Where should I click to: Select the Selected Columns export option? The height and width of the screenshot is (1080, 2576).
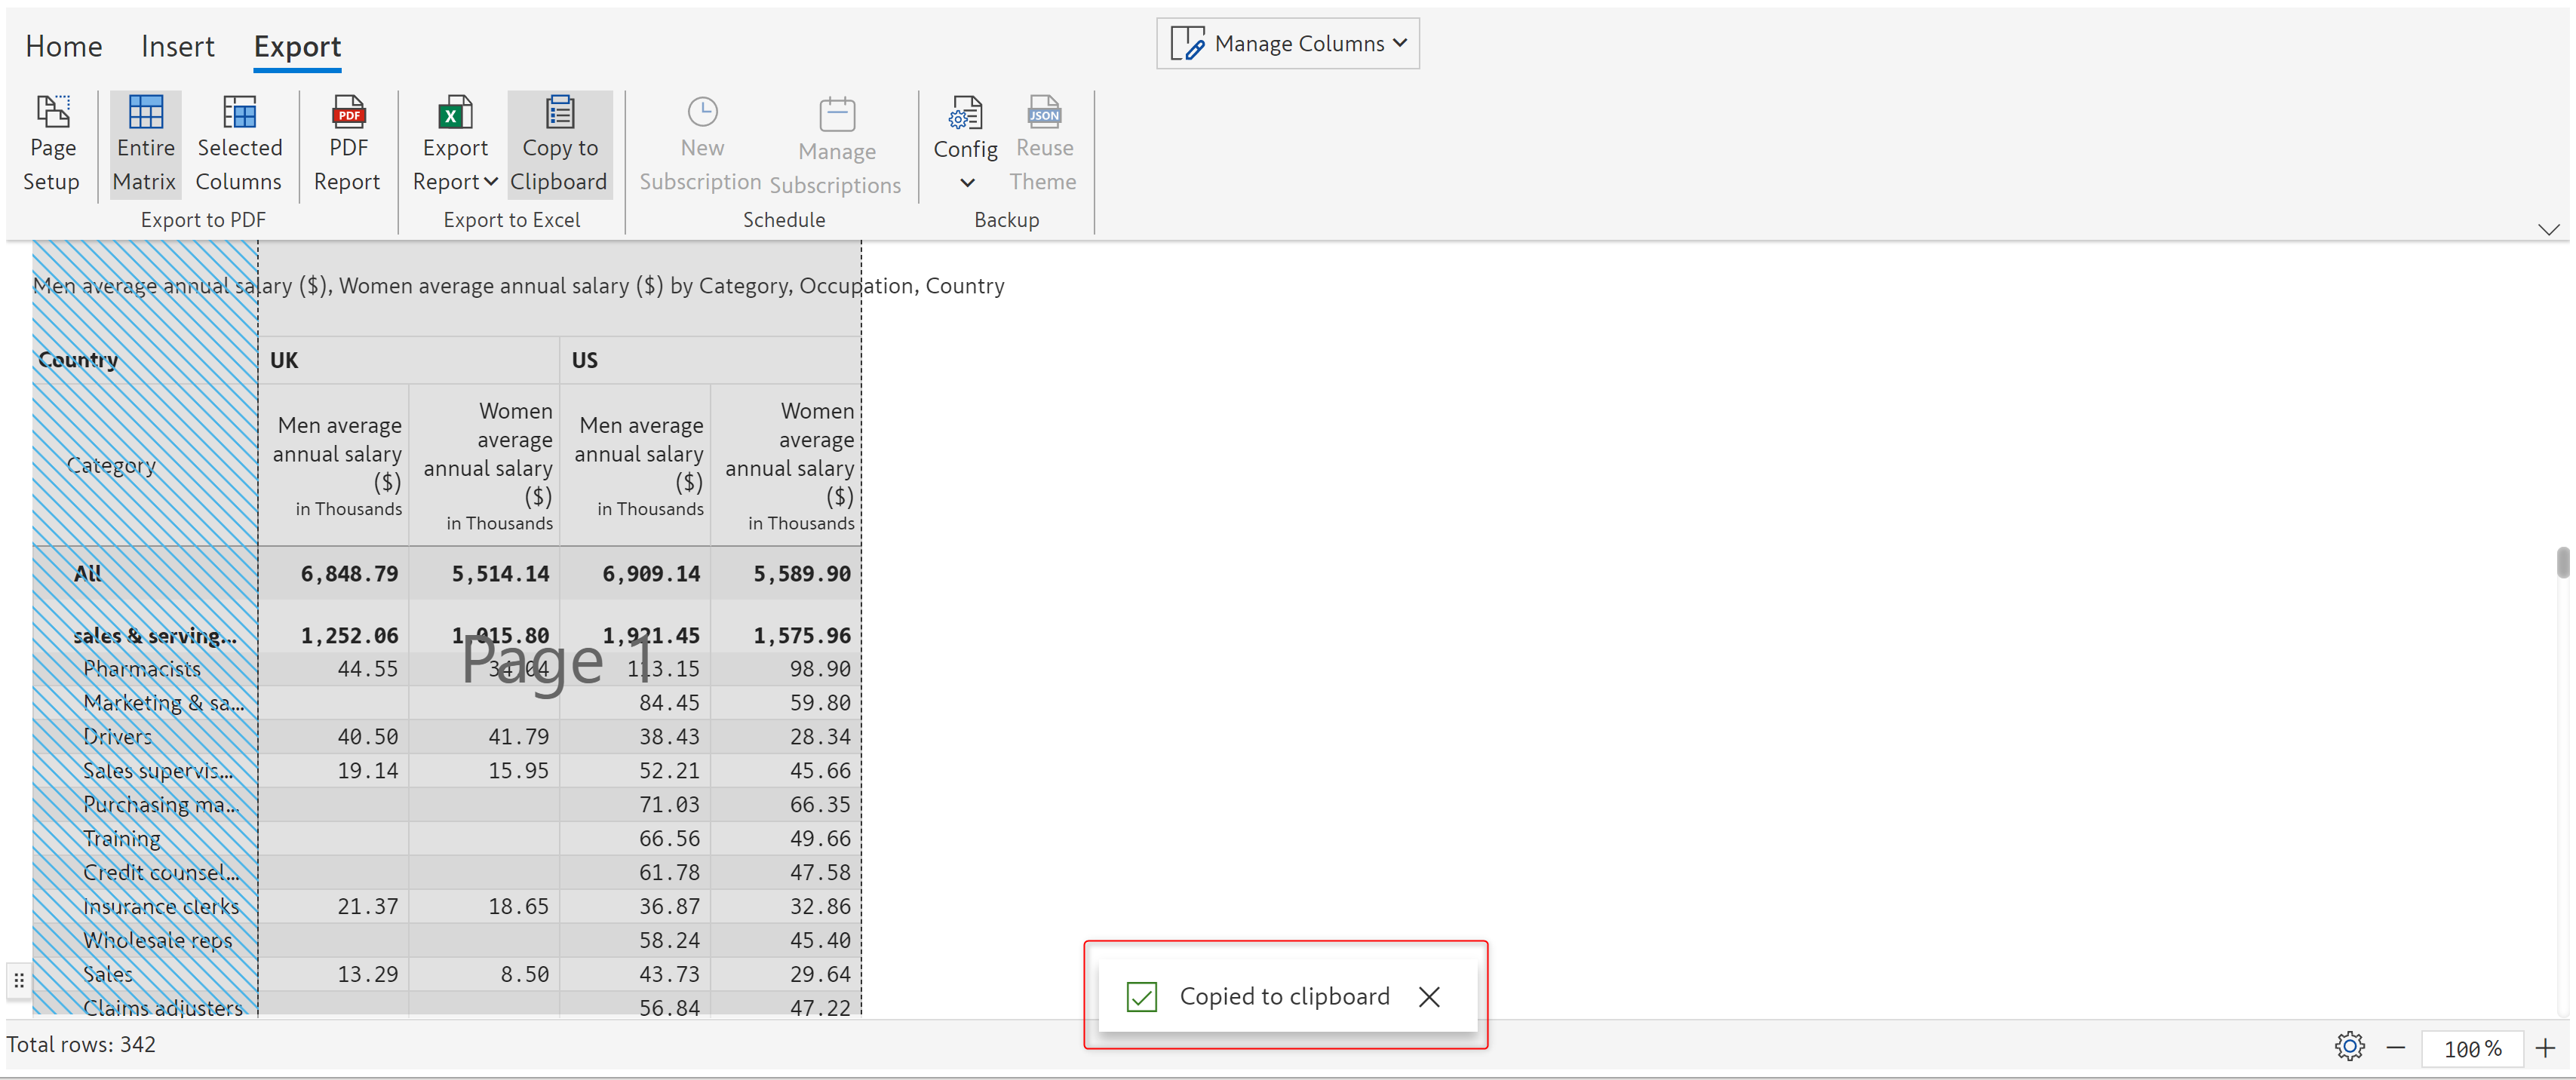pyautogui.click(x=239, y=144)
